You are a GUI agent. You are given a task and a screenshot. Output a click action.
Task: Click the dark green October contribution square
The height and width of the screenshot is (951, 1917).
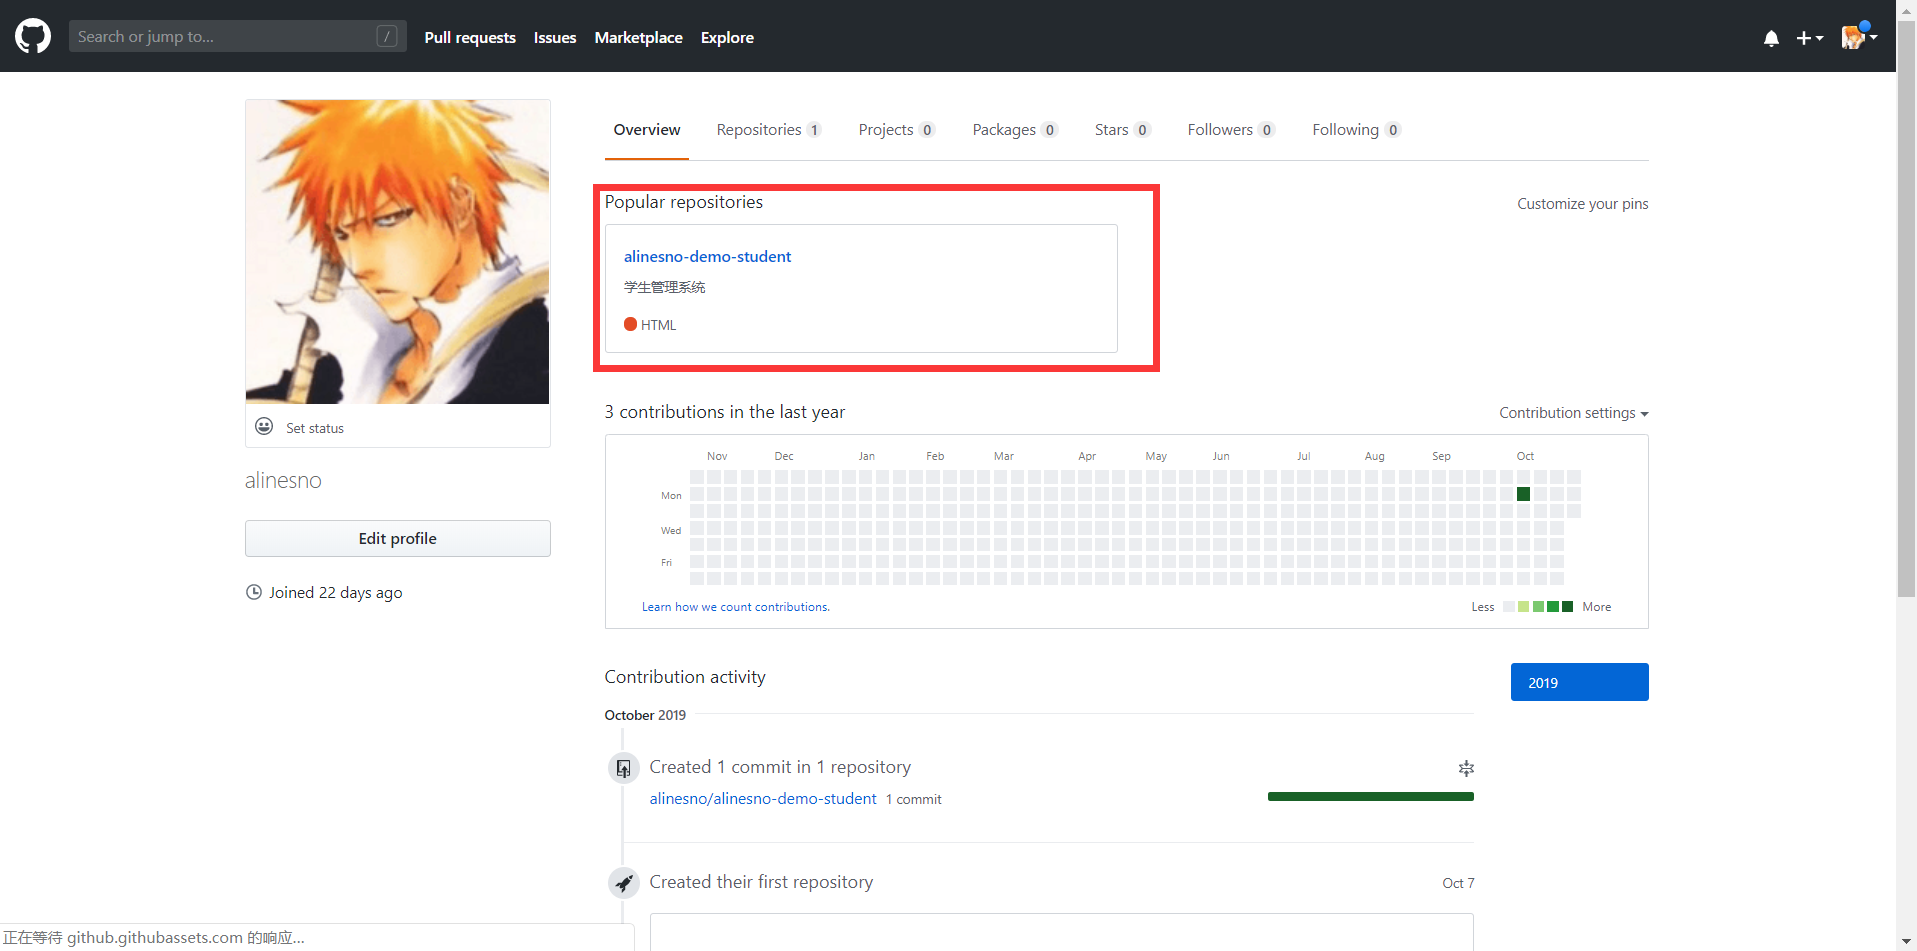coord(1523,494)
